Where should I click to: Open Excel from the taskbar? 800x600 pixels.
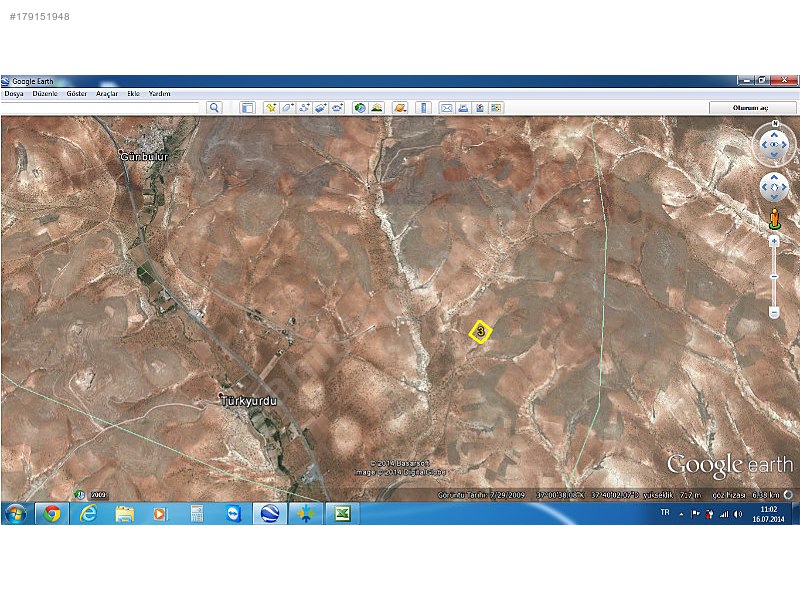click(342, 513)
